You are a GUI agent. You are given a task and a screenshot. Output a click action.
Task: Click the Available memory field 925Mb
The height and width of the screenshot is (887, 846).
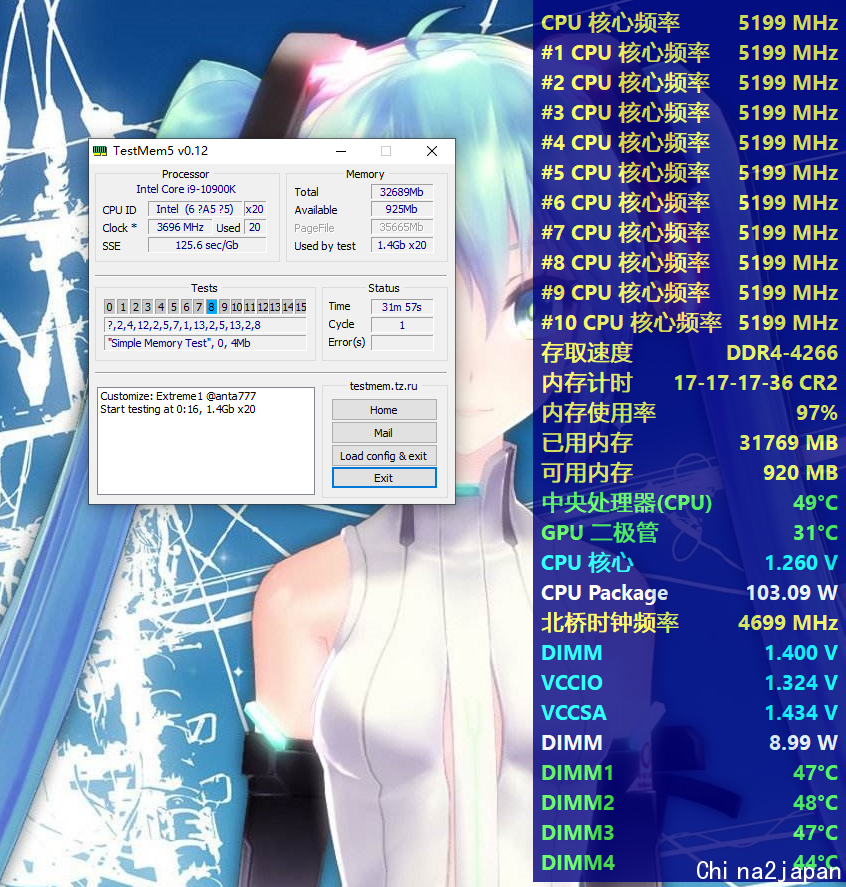point(402,209)
